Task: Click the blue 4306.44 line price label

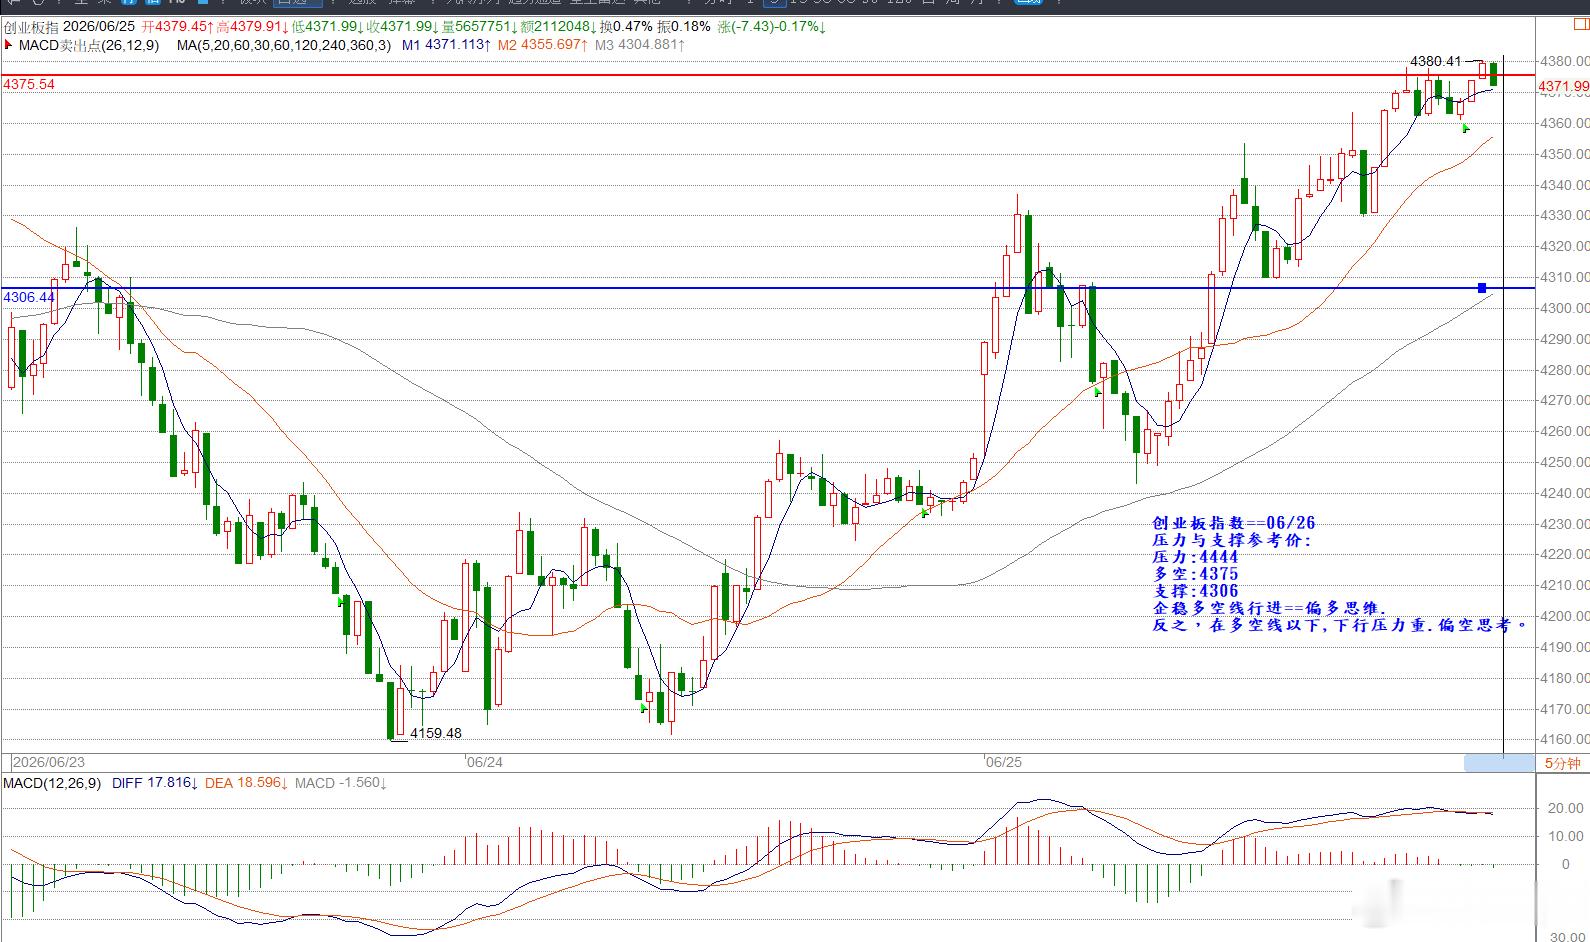Action: click(29, 298)
